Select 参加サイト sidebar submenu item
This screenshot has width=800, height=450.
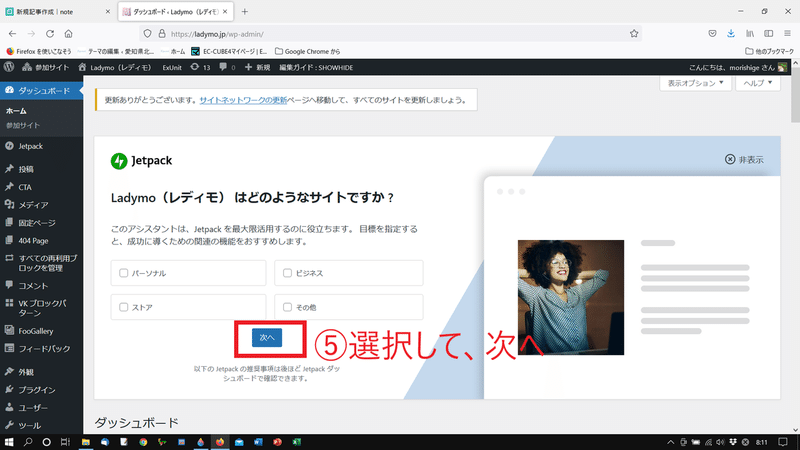tap(23, 126)
